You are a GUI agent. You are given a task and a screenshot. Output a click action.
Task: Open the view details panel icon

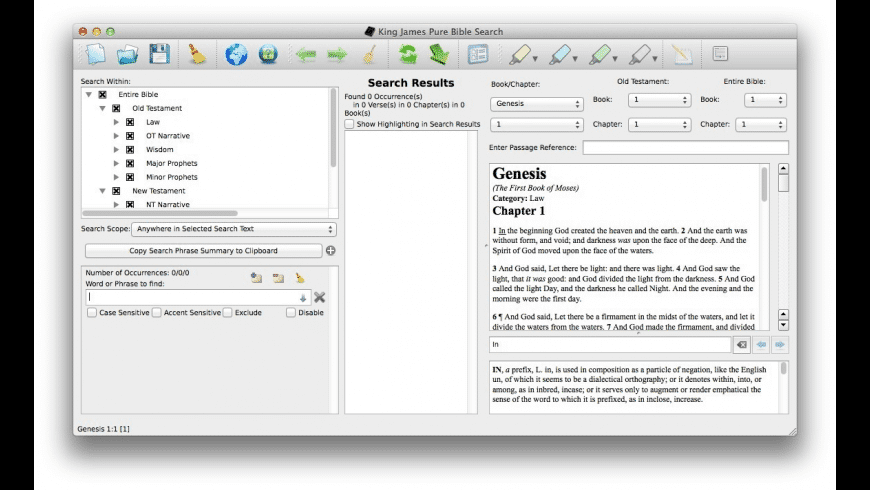[x=478, y=54]
